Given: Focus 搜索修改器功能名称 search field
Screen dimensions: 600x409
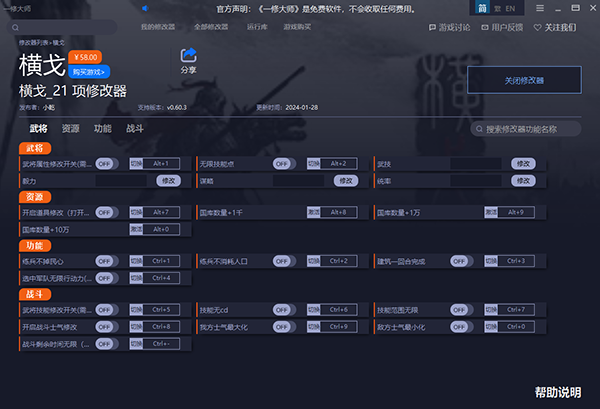Looking at the screenshot, I should coord(526,129).
